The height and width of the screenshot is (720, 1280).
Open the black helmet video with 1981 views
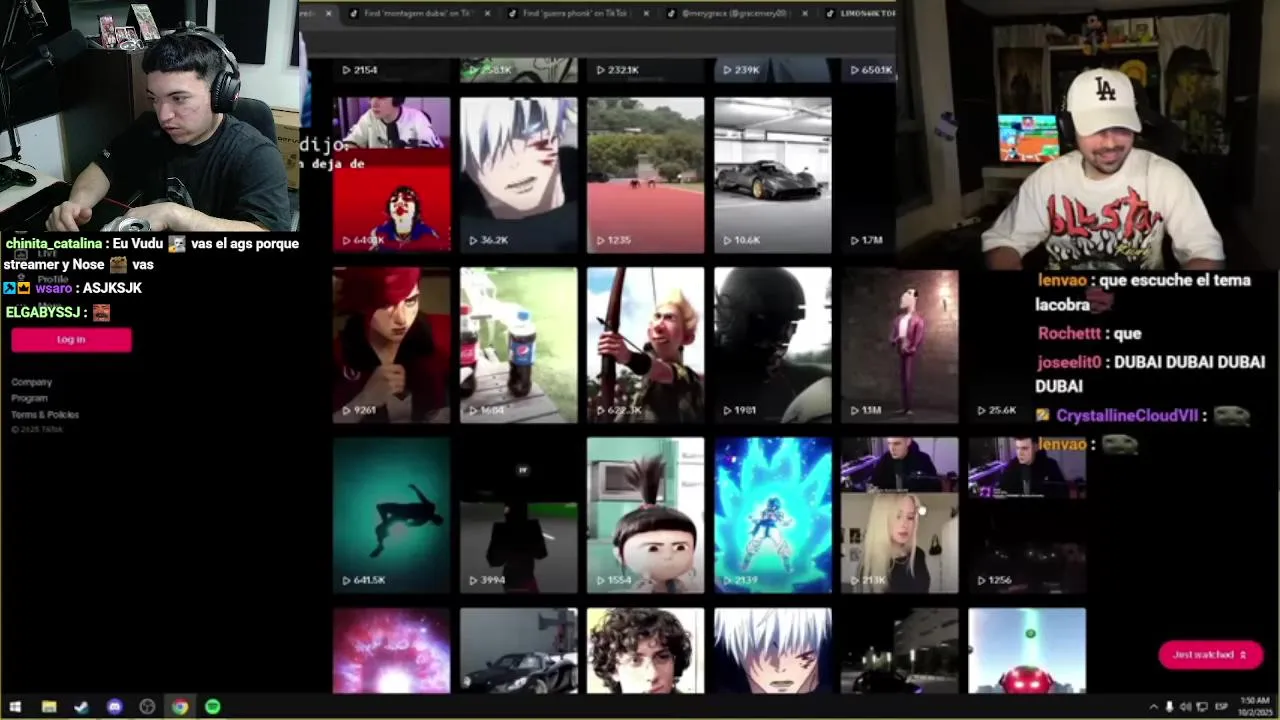pyautogui.click(x=772, y=345)
